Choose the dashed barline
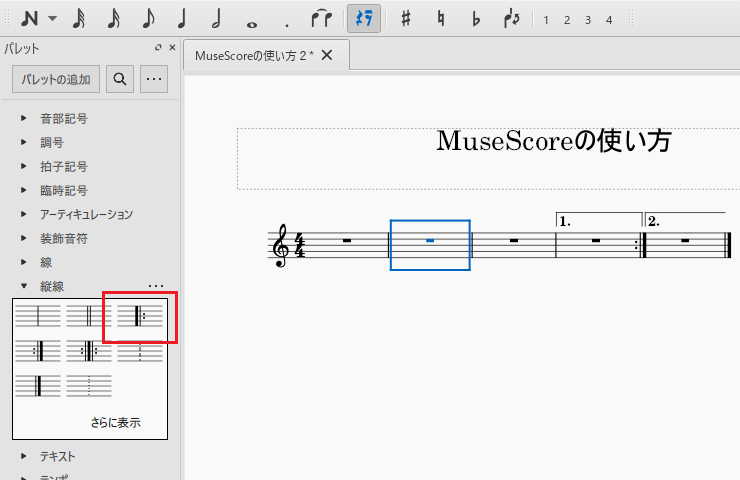This screenshot has width=740, height=480. pyautogui.click(x=140, y=353)
